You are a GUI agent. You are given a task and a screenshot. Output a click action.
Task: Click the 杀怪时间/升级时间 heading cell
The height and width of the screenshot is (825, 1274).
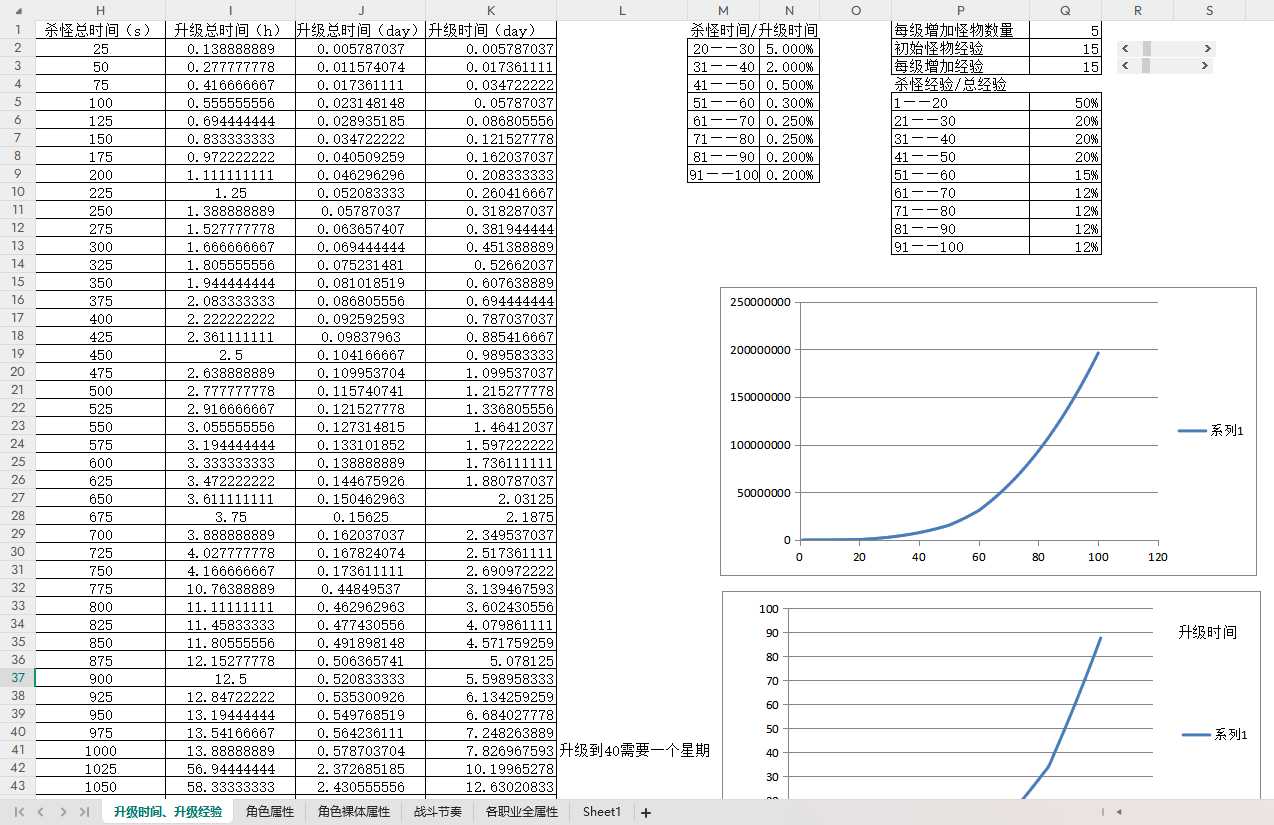click(x=754, y=30)
